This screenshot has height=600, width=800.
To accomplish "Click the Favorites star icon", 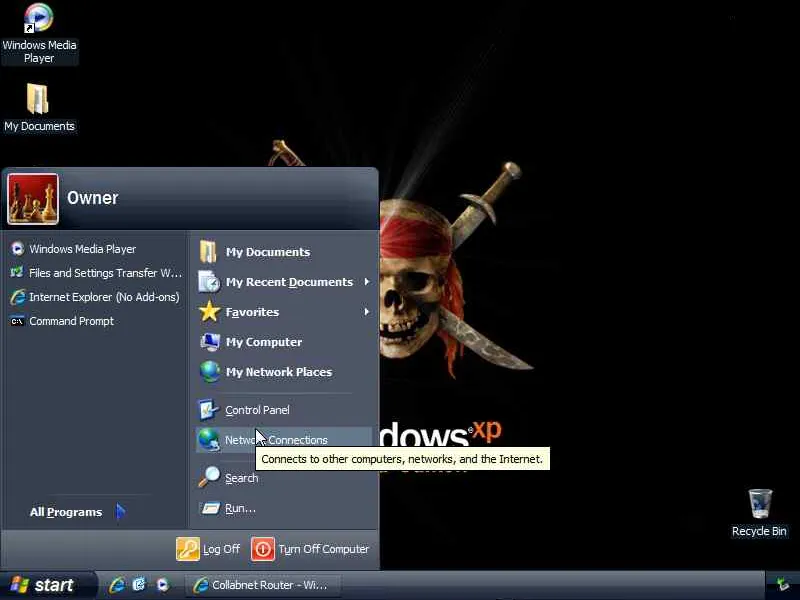I will tap(209, 311).
